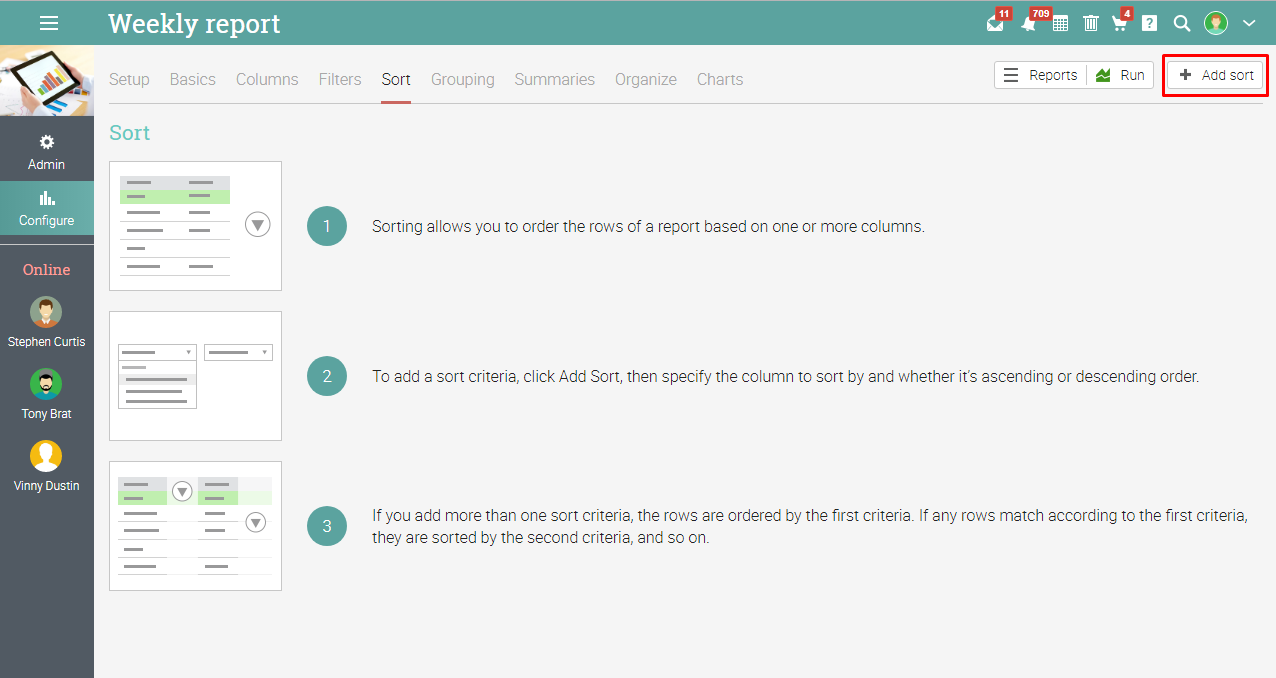This screenshot has height=678, width=1276.
Task: Click the first sorting illustration thumbnail
Action: pos(195,226)
